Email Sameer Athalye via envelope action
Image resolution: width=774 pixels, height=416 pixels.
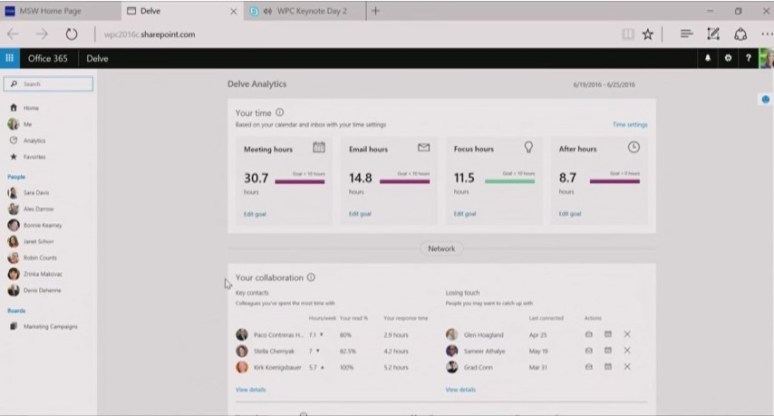[x=588, y=351]
